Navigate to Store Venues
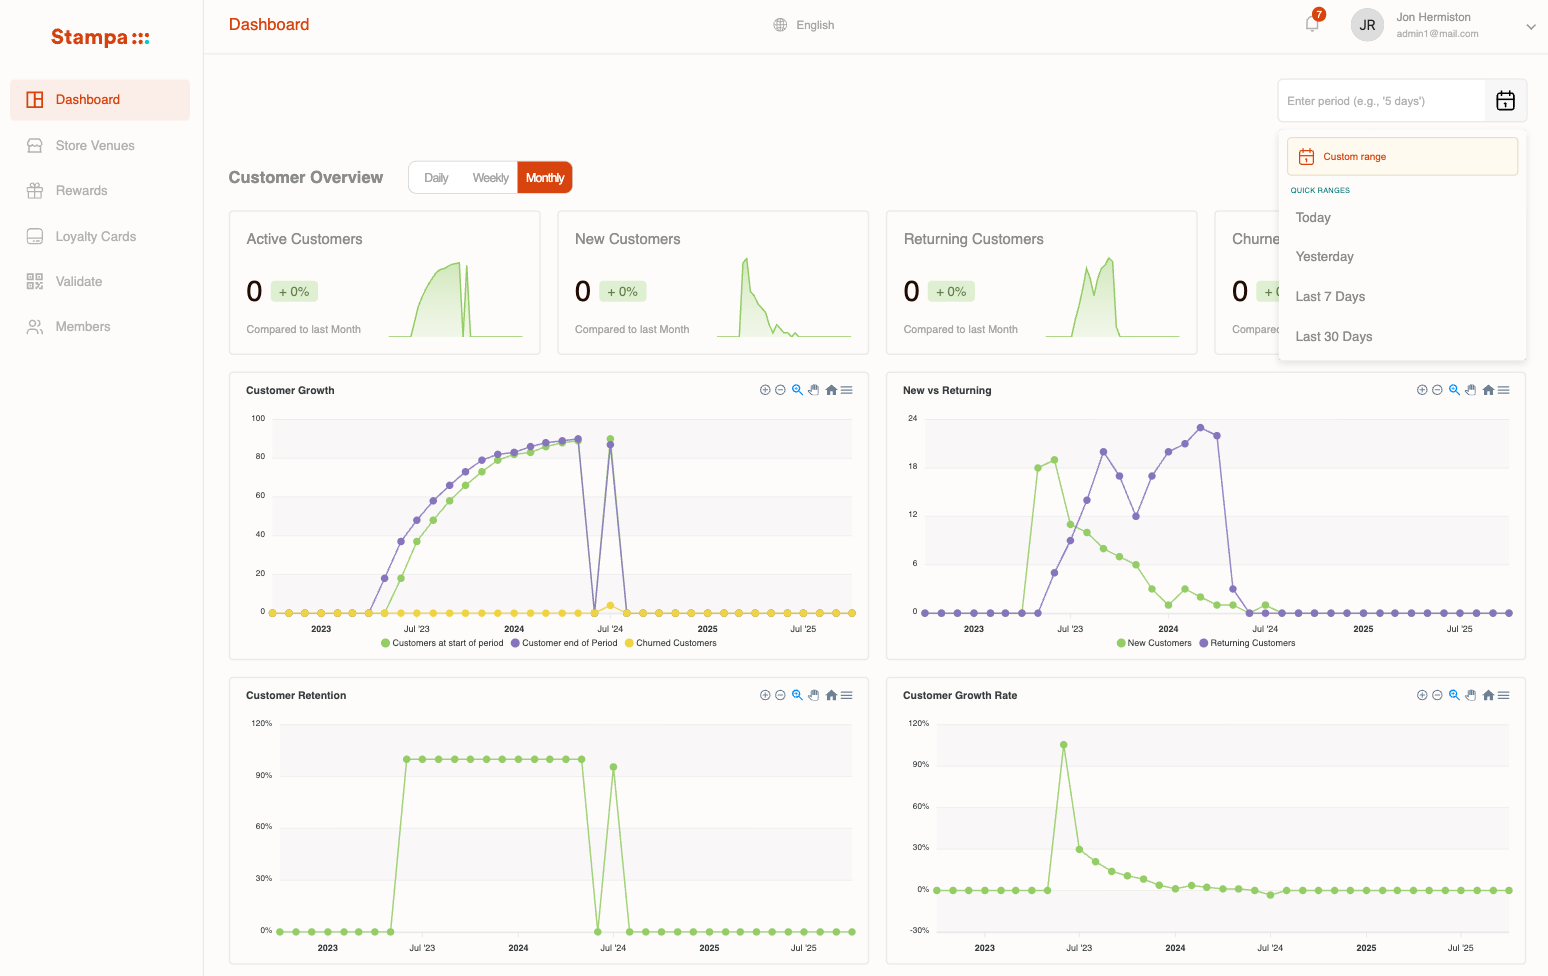The width and height of the screenshot is (1548, 976). (93, 145)
